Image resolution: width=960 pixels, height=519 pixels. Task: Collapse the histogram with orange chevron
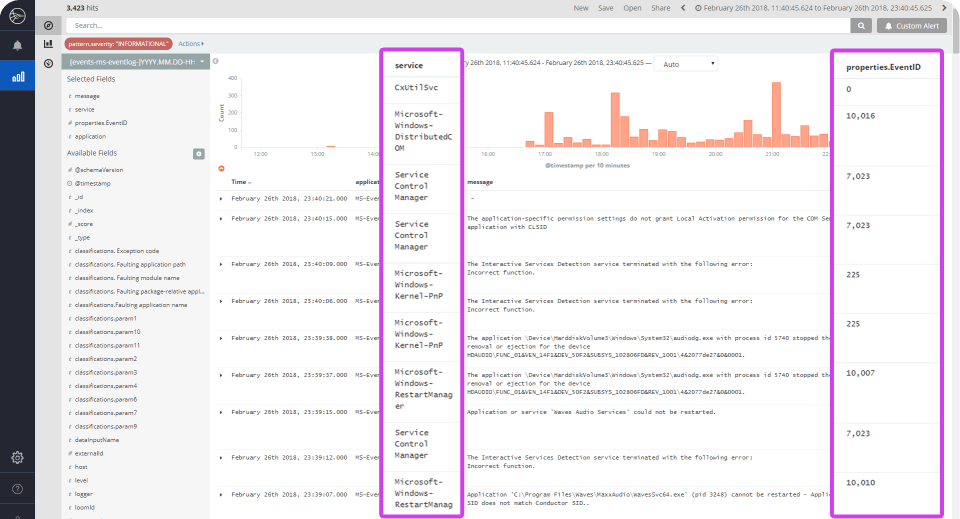(221, 168)
